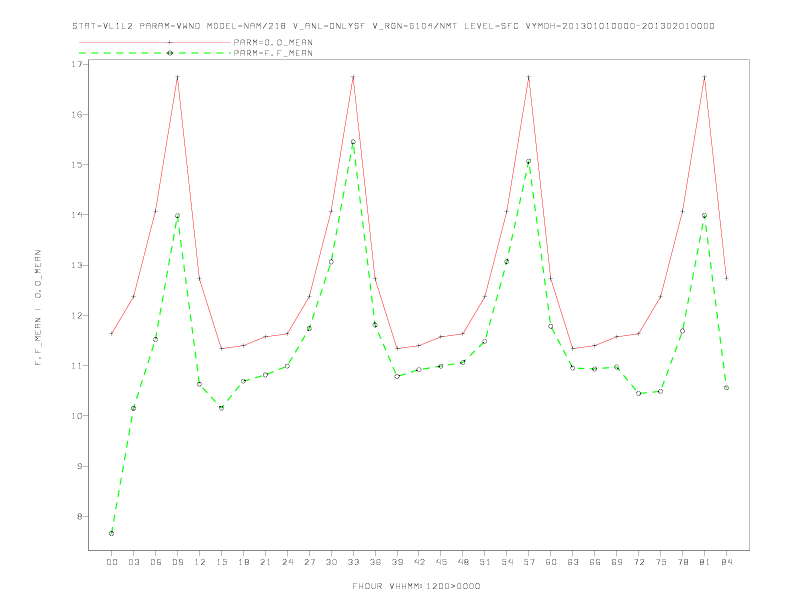Click x-axis forecast hour label 00
Viewport: 792px width, 612px height.
(x=112, y=562)
